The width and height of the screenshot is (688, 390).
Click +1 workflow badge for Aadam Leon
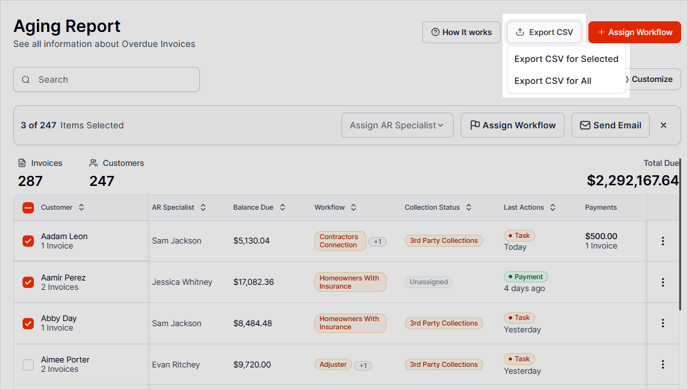[377, 242]
